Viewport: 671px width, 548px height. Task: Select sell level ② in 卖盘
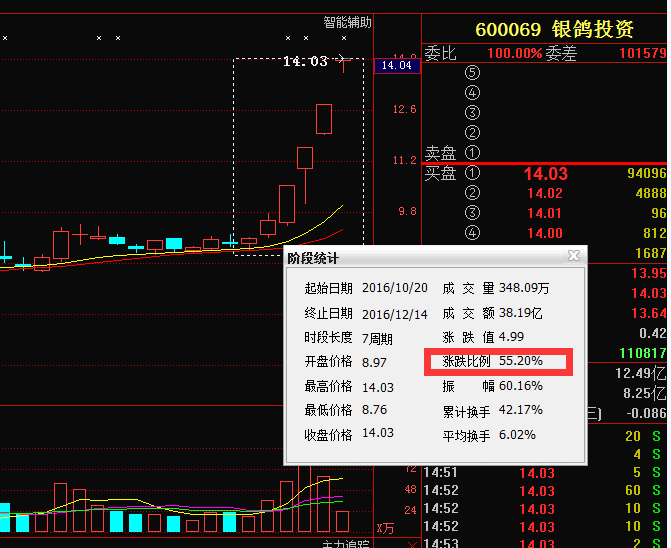(472, 133)
